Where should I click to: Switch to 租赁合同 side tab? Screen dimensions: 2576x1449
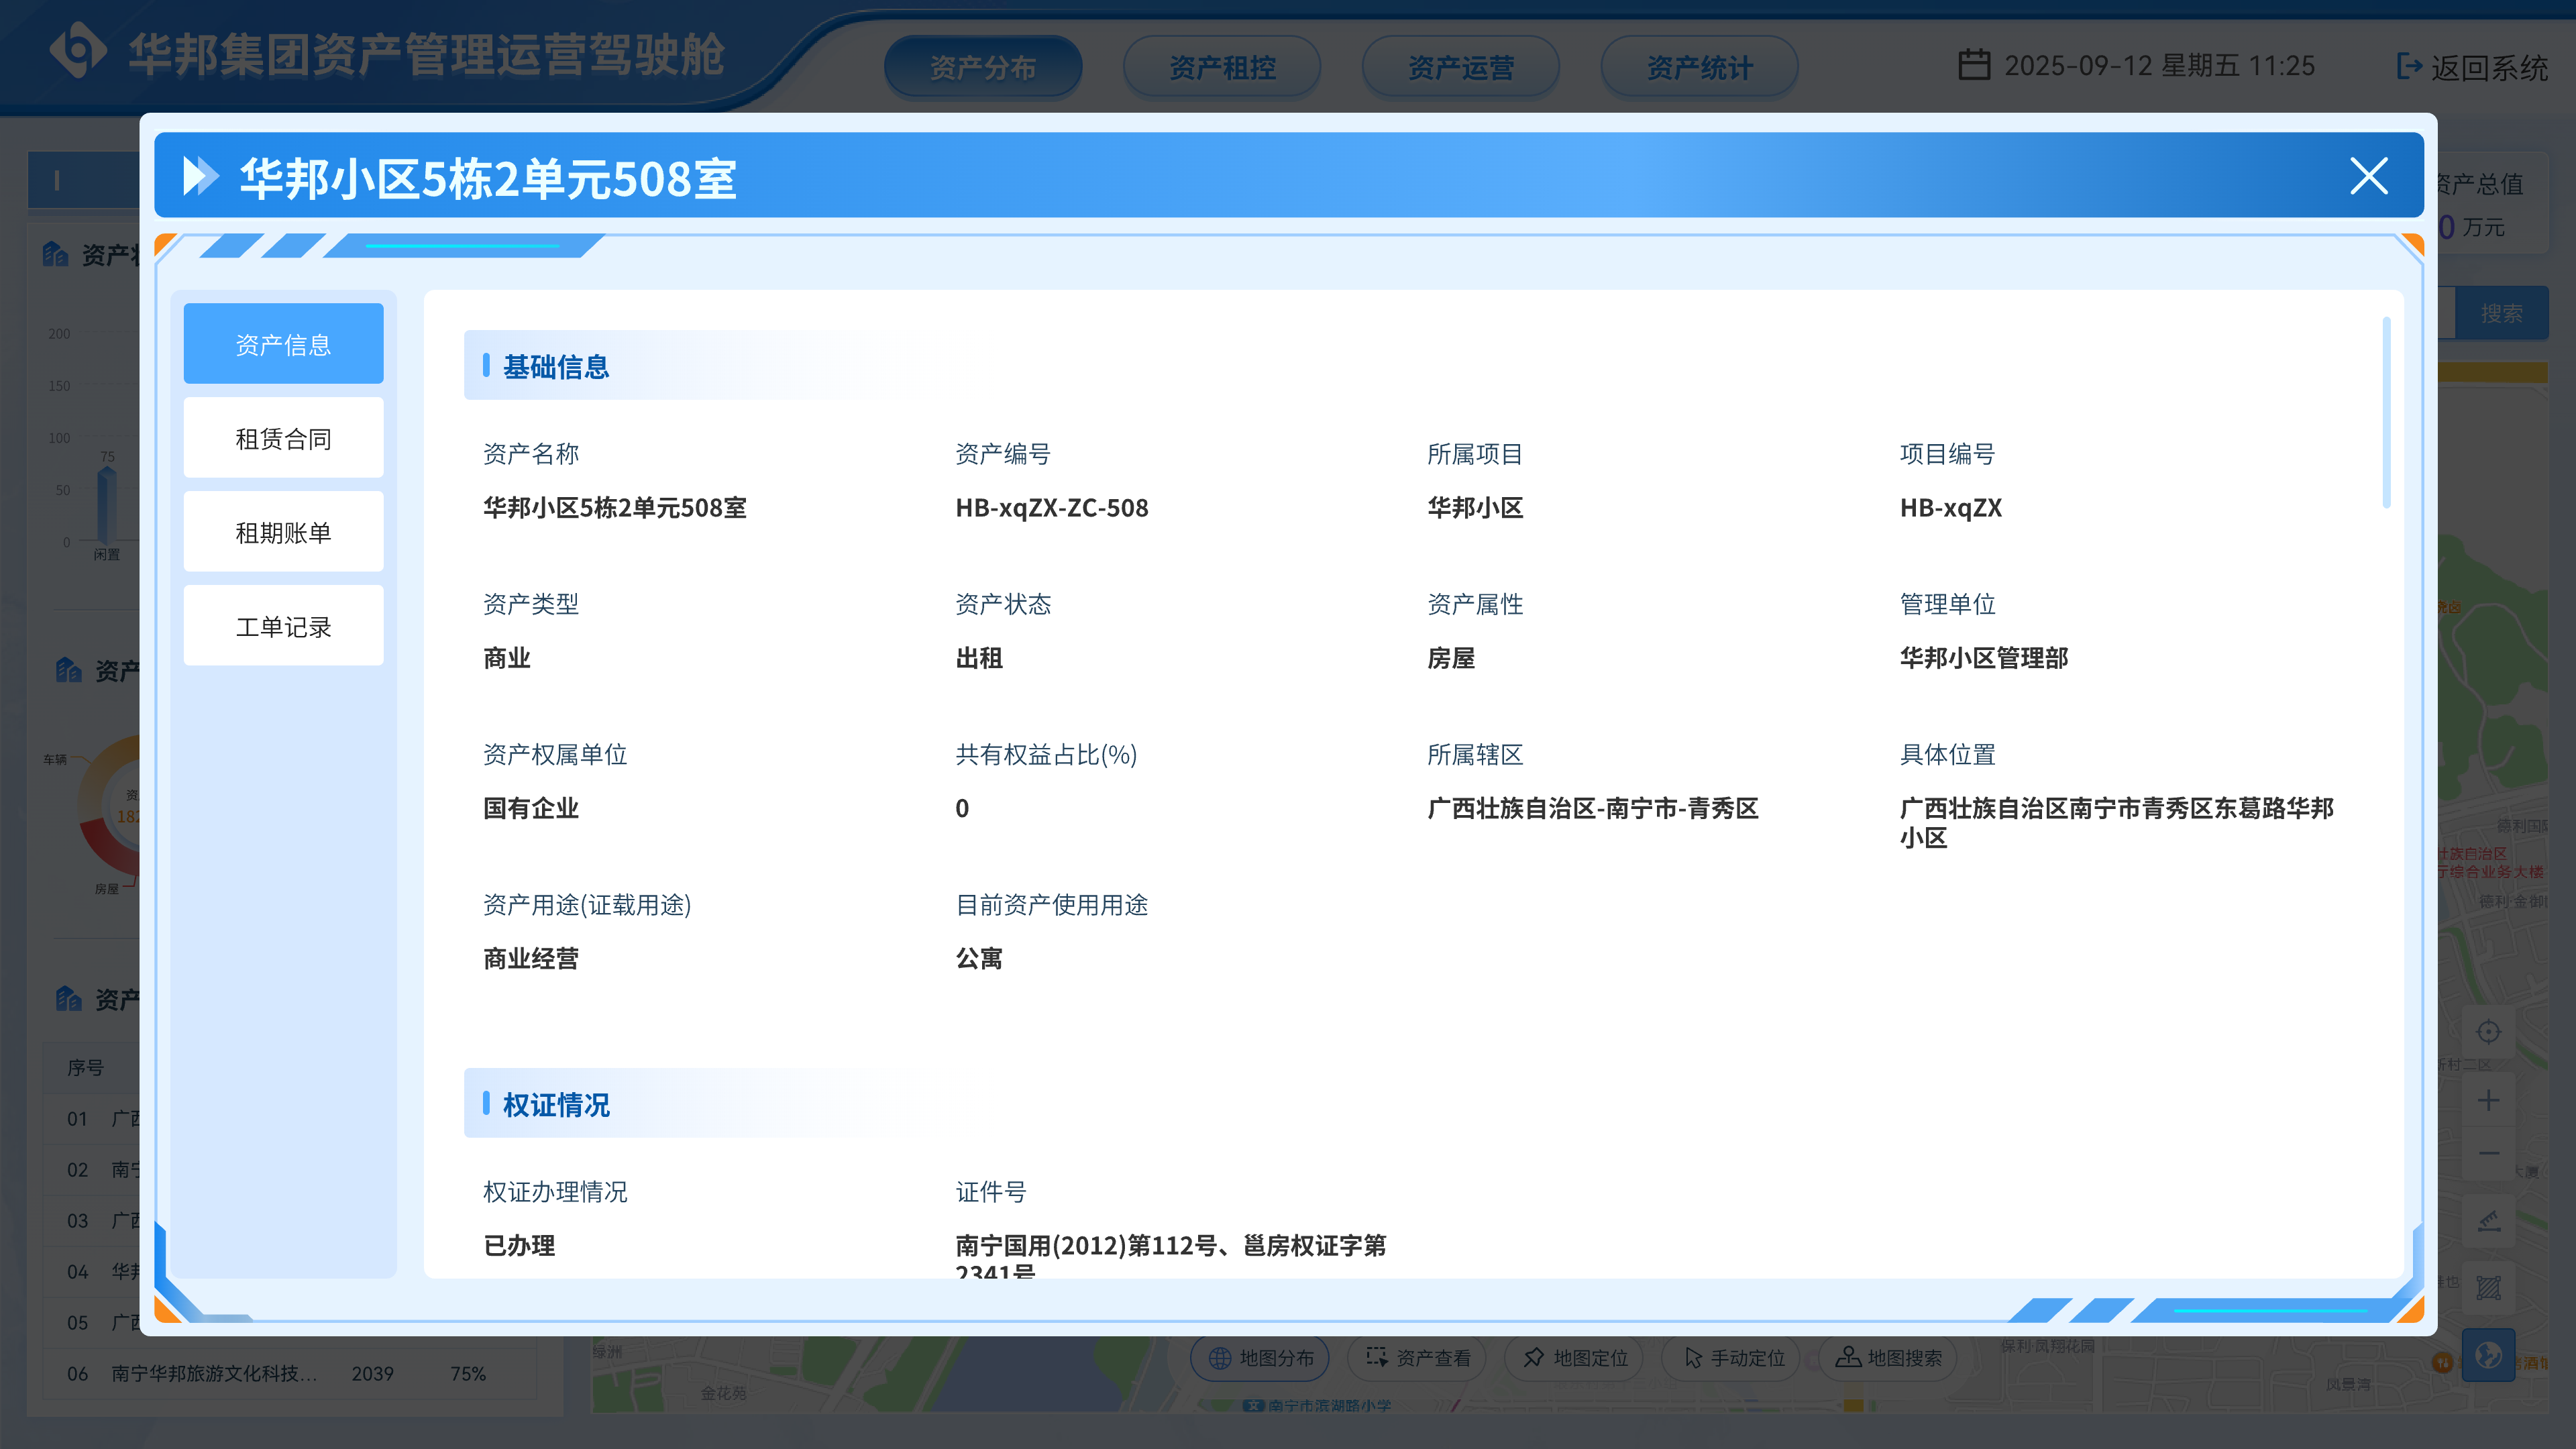coord(283,438)
